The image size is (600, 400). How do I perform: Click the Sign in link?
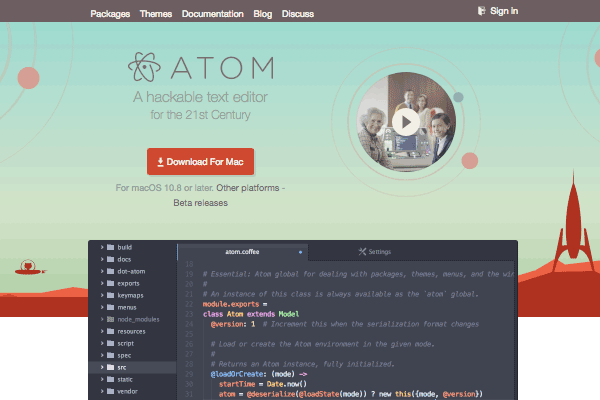tap(504, 11)
